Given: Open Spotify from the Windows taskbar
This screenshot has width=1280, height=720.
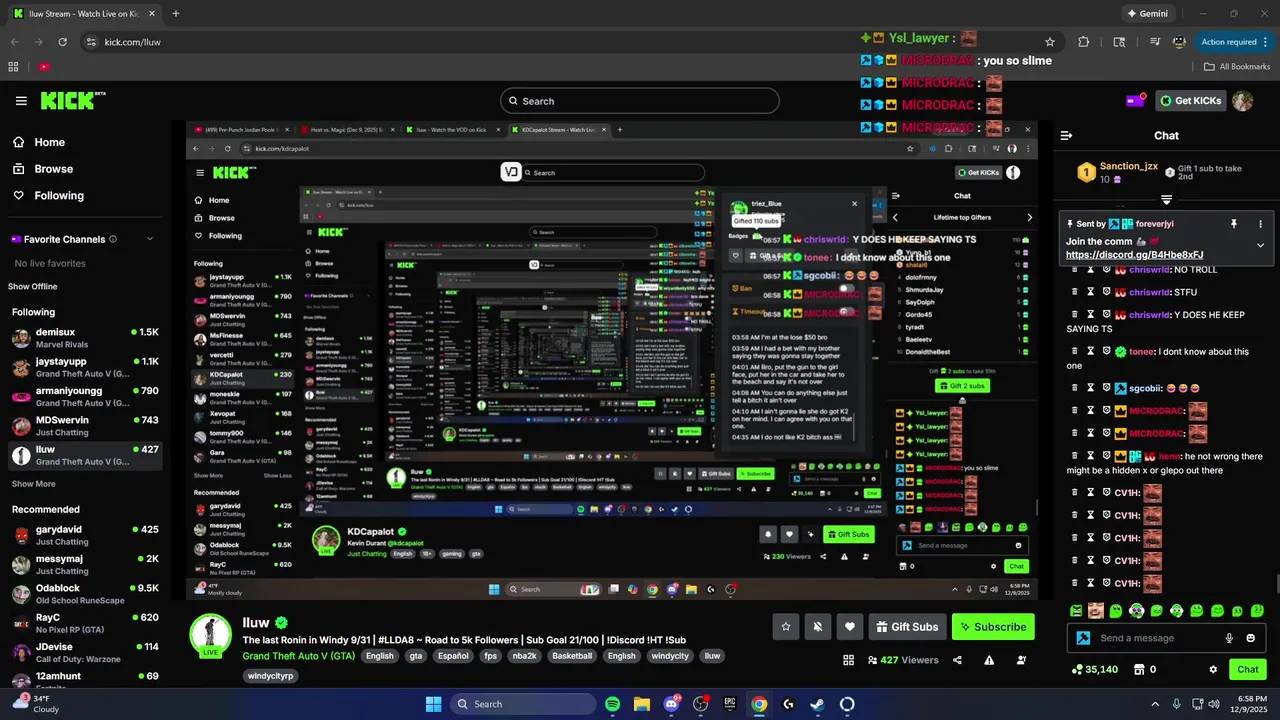Looking at the screenshot, I should pos(613,704).
